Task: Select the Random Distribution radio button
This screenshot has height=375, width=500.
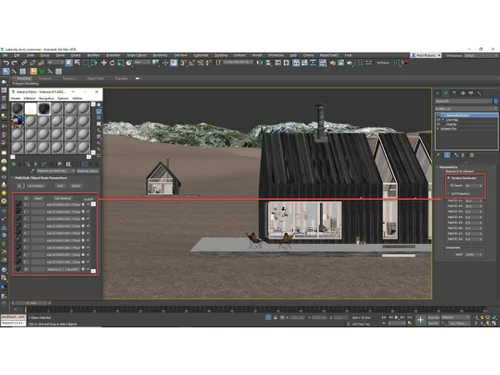Action: 449,178
